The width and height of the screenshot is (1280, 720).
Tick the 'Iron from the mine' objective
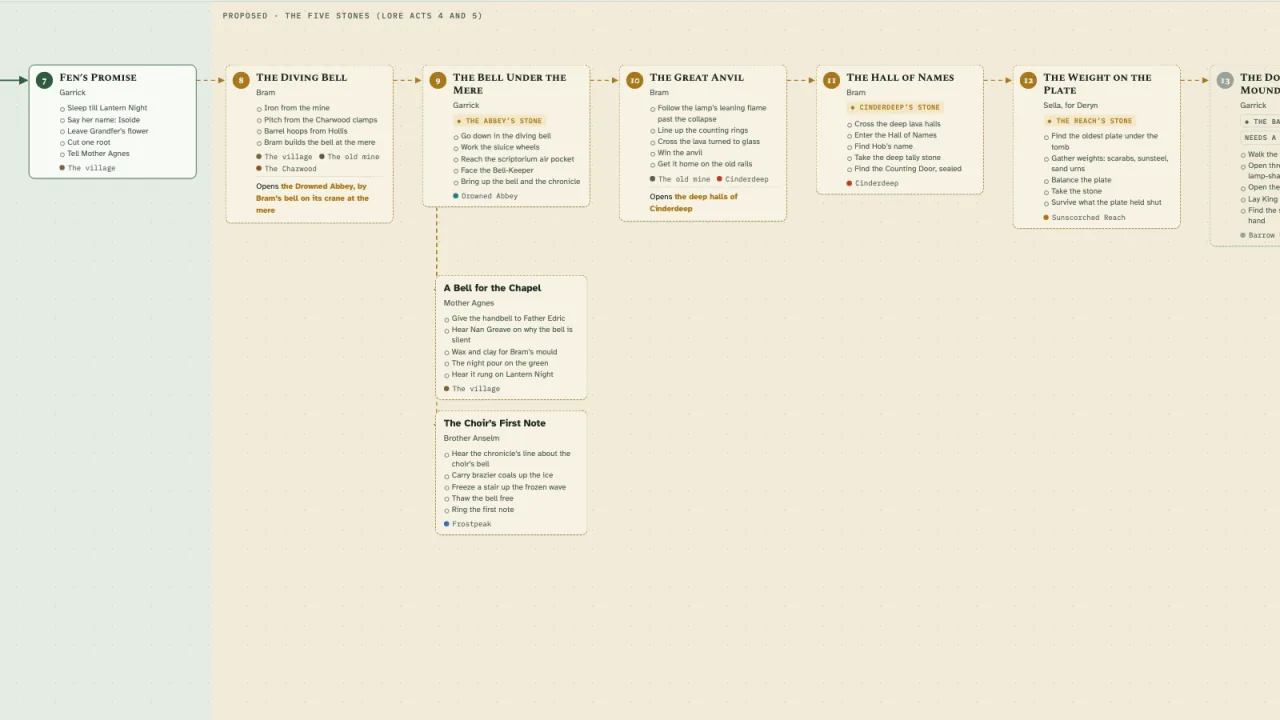click(259, 108)
